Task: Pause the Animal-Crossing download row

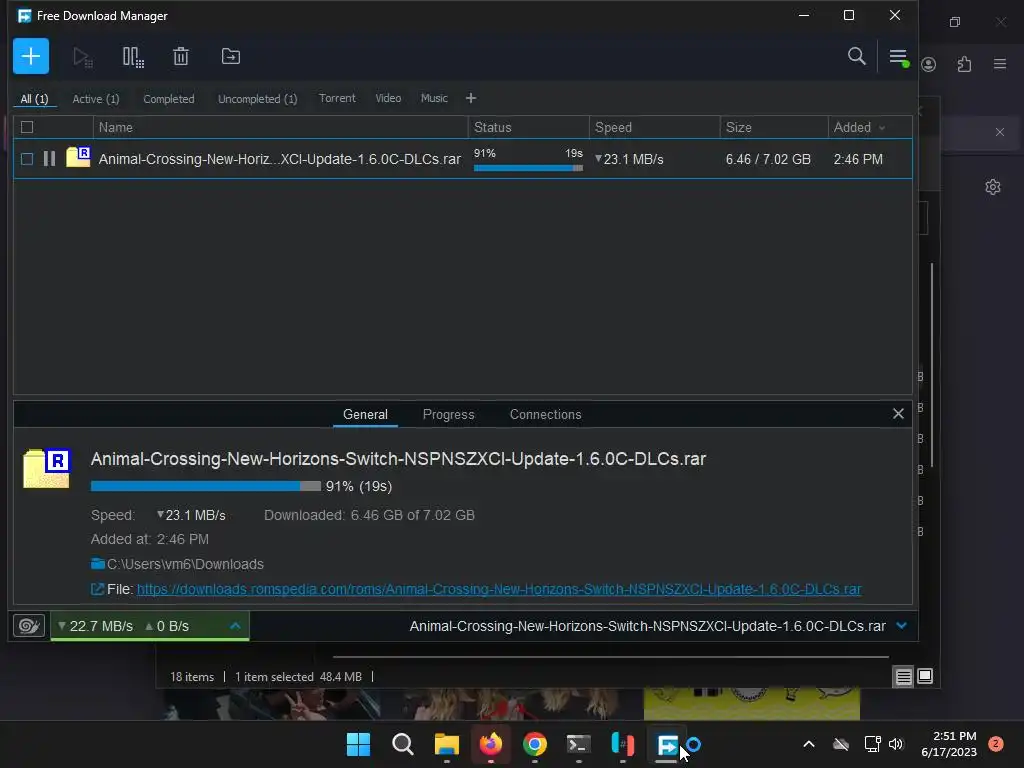Action: click(49, 159)
